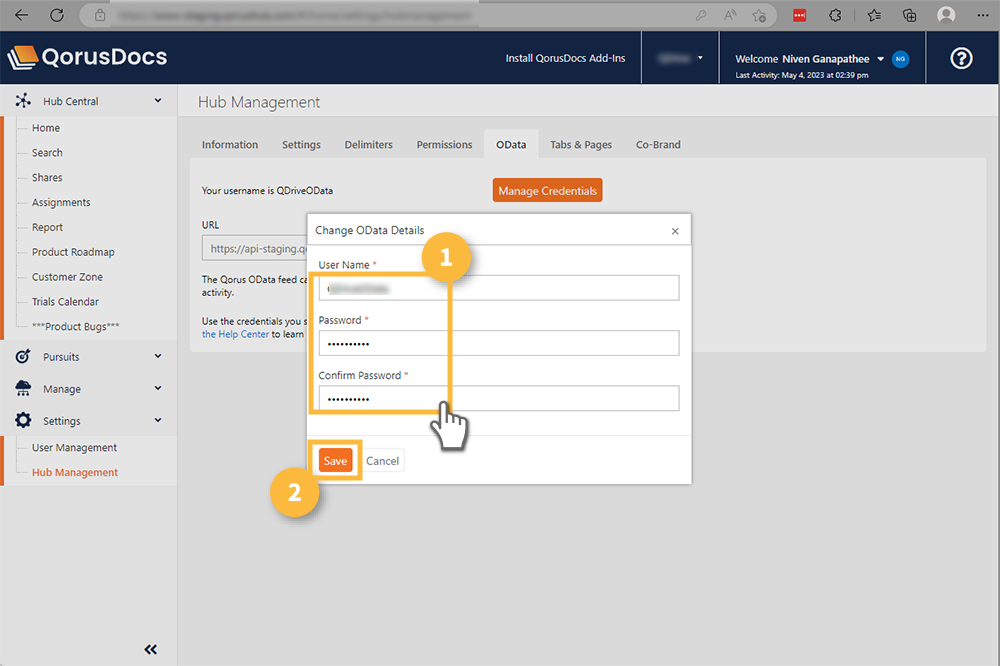Open browser collections icon
Viewport: 1000px width, 666px height.
tap(909, 15)
